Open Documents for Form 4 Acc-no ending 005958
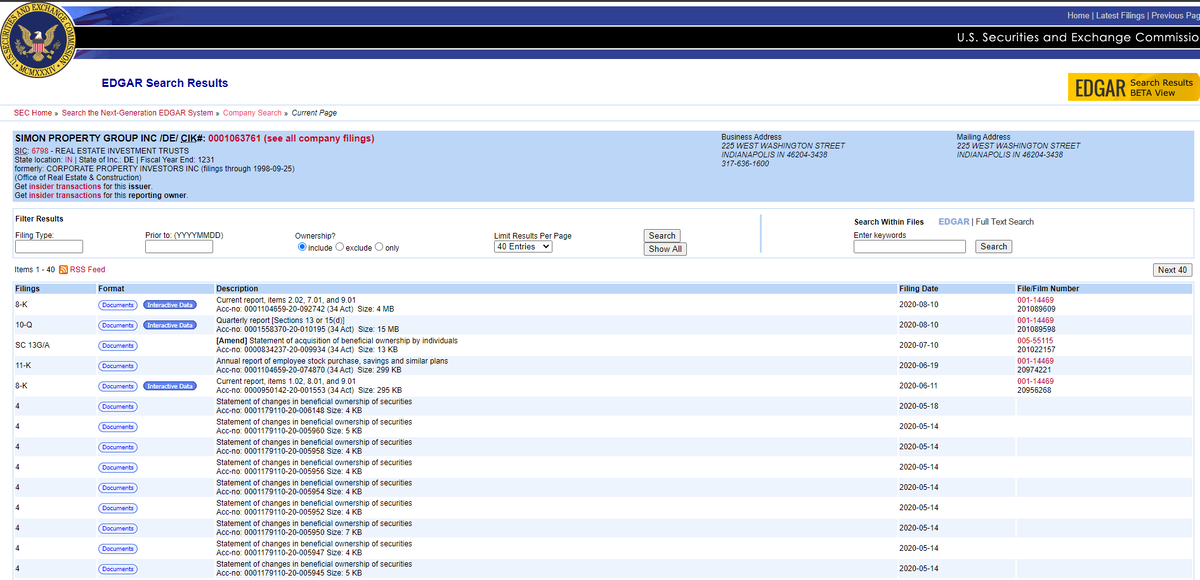 click(118, 447)
